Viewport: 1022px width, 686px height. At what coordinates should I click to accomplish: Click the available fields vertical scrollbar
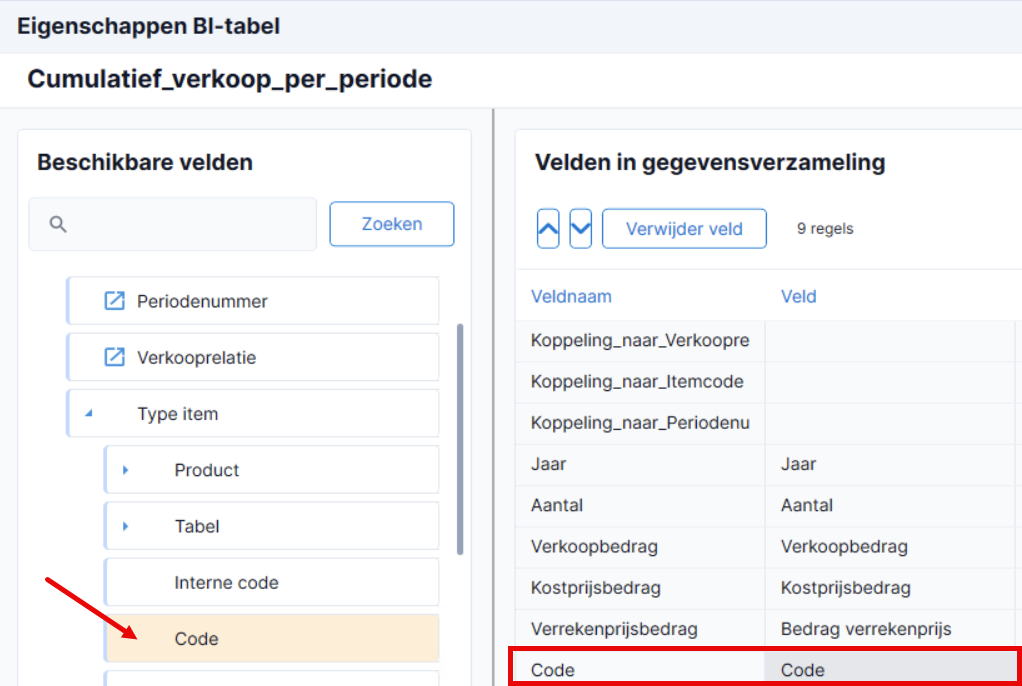pyautogui.click(x=460, y=439)
